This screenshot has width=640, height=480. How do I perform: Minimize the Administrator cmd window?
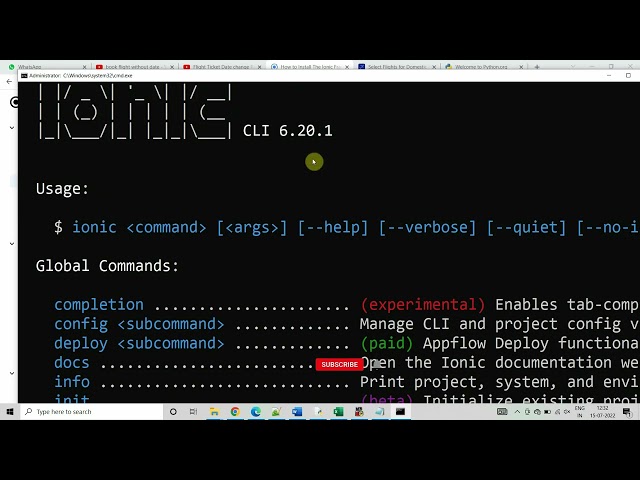[x=609, y=76]
